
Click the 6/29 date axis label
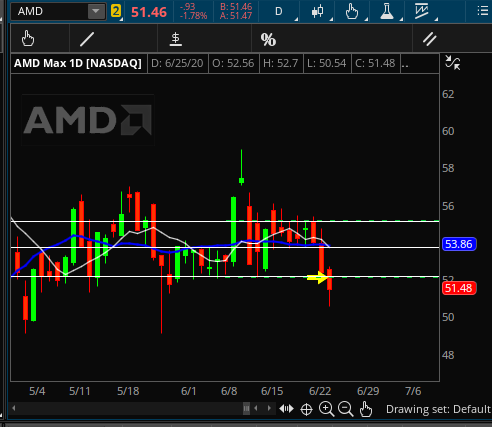(x=368, y=391)
